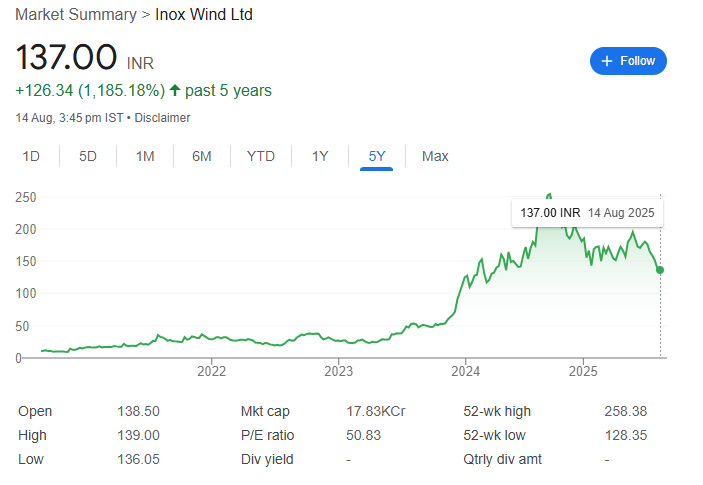Click the Low value 136.05
The height and width of the screenshot is (485, 703).
(139, 459)
